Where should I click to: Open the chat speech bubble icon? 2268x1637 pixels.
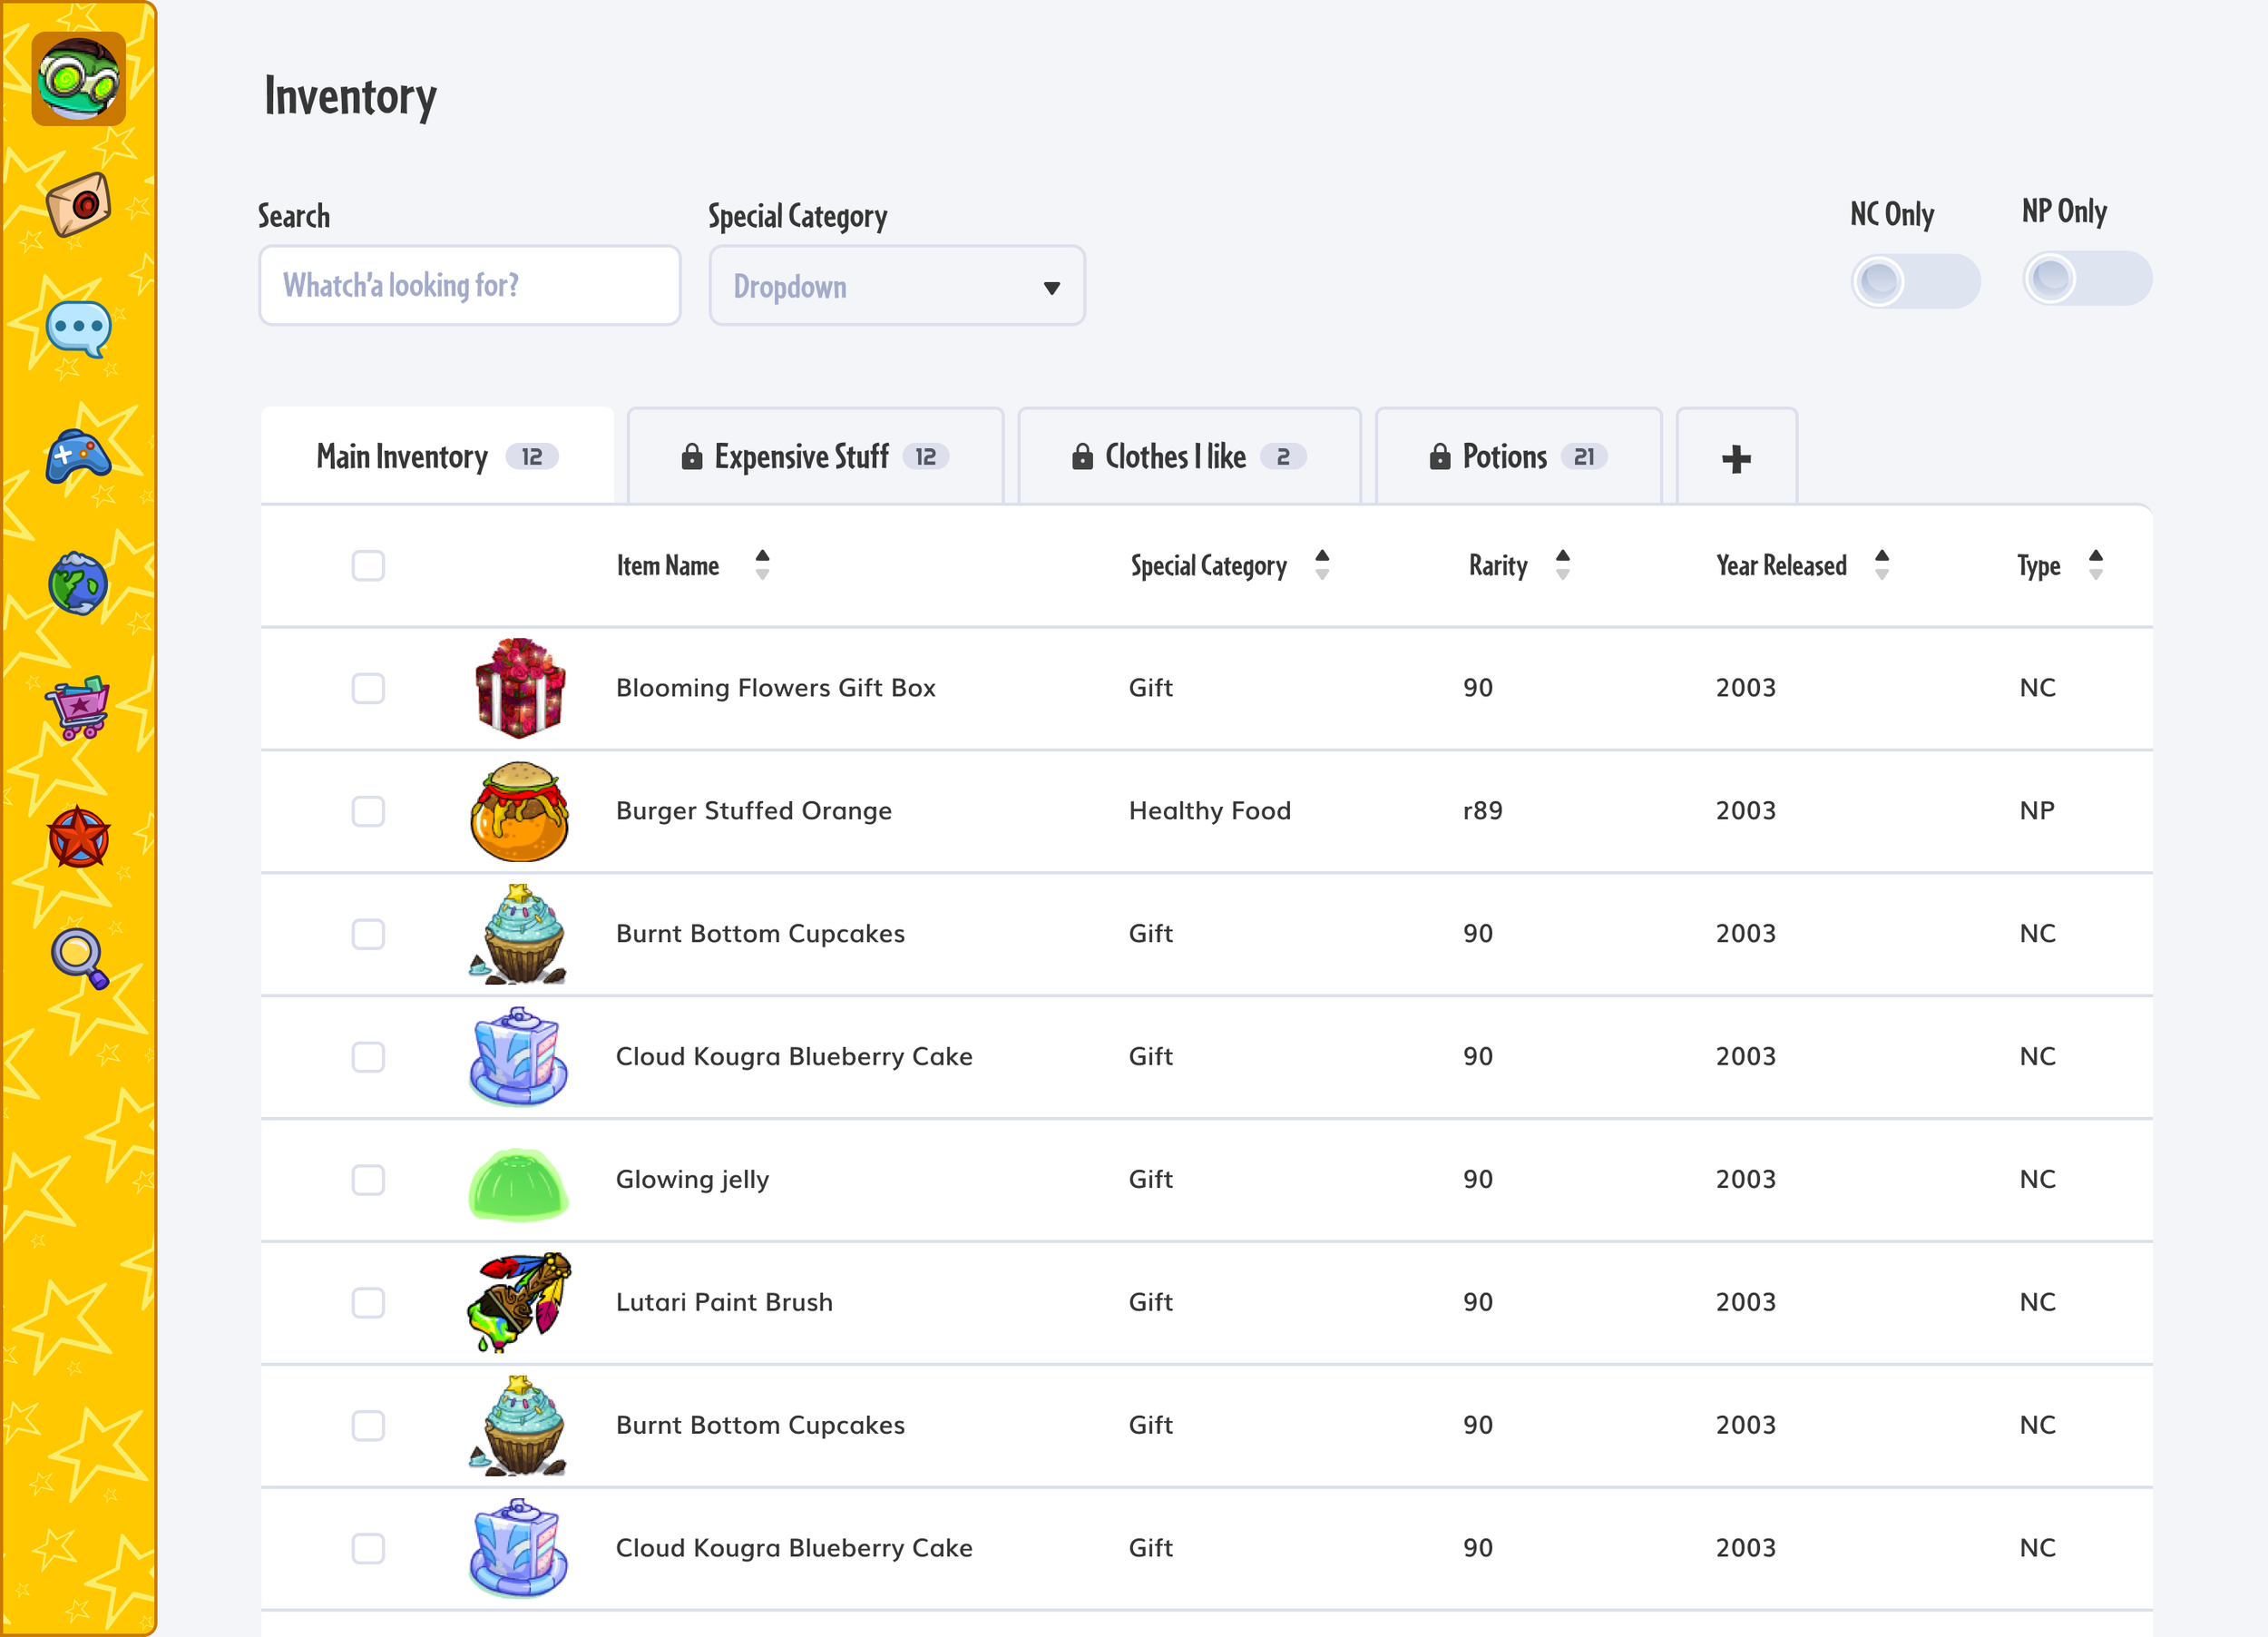coord(78,329)
